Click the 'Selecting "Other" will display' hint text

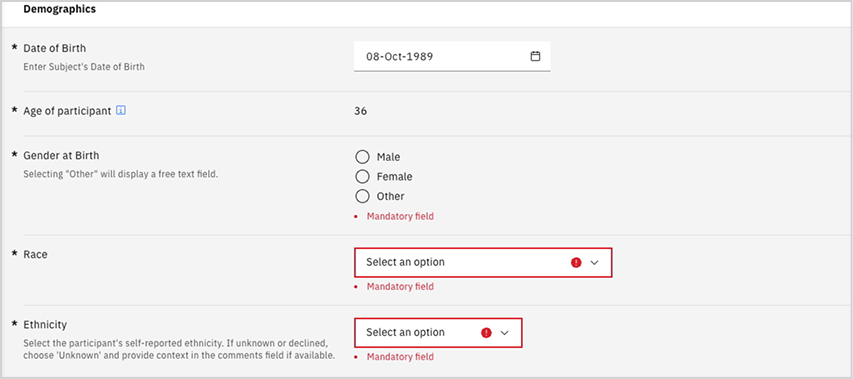pyautogui.click(x=121, y=175)
